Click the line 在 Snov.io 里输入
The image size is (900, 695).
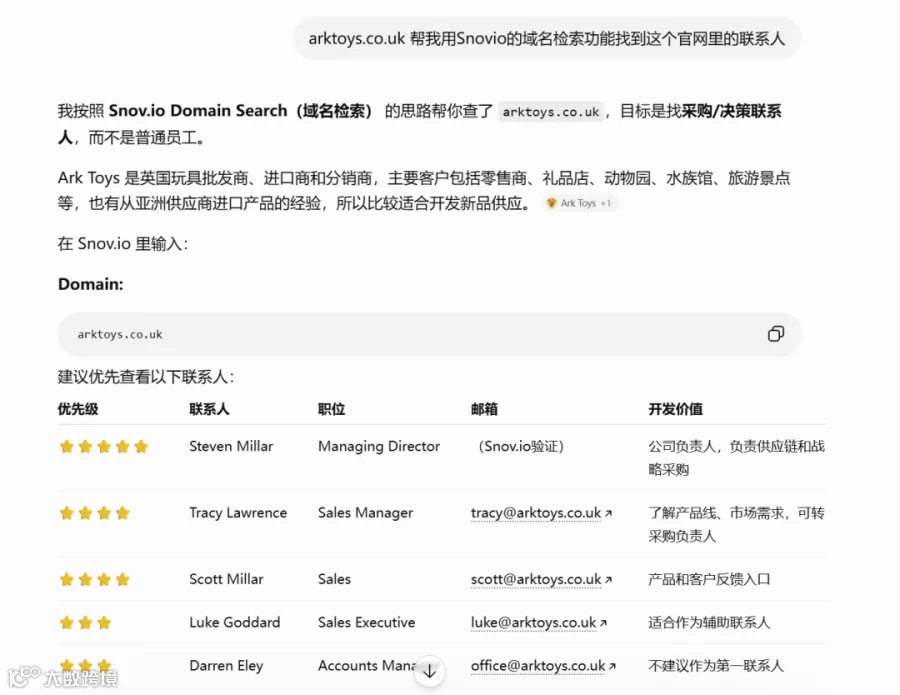[123, 244]
